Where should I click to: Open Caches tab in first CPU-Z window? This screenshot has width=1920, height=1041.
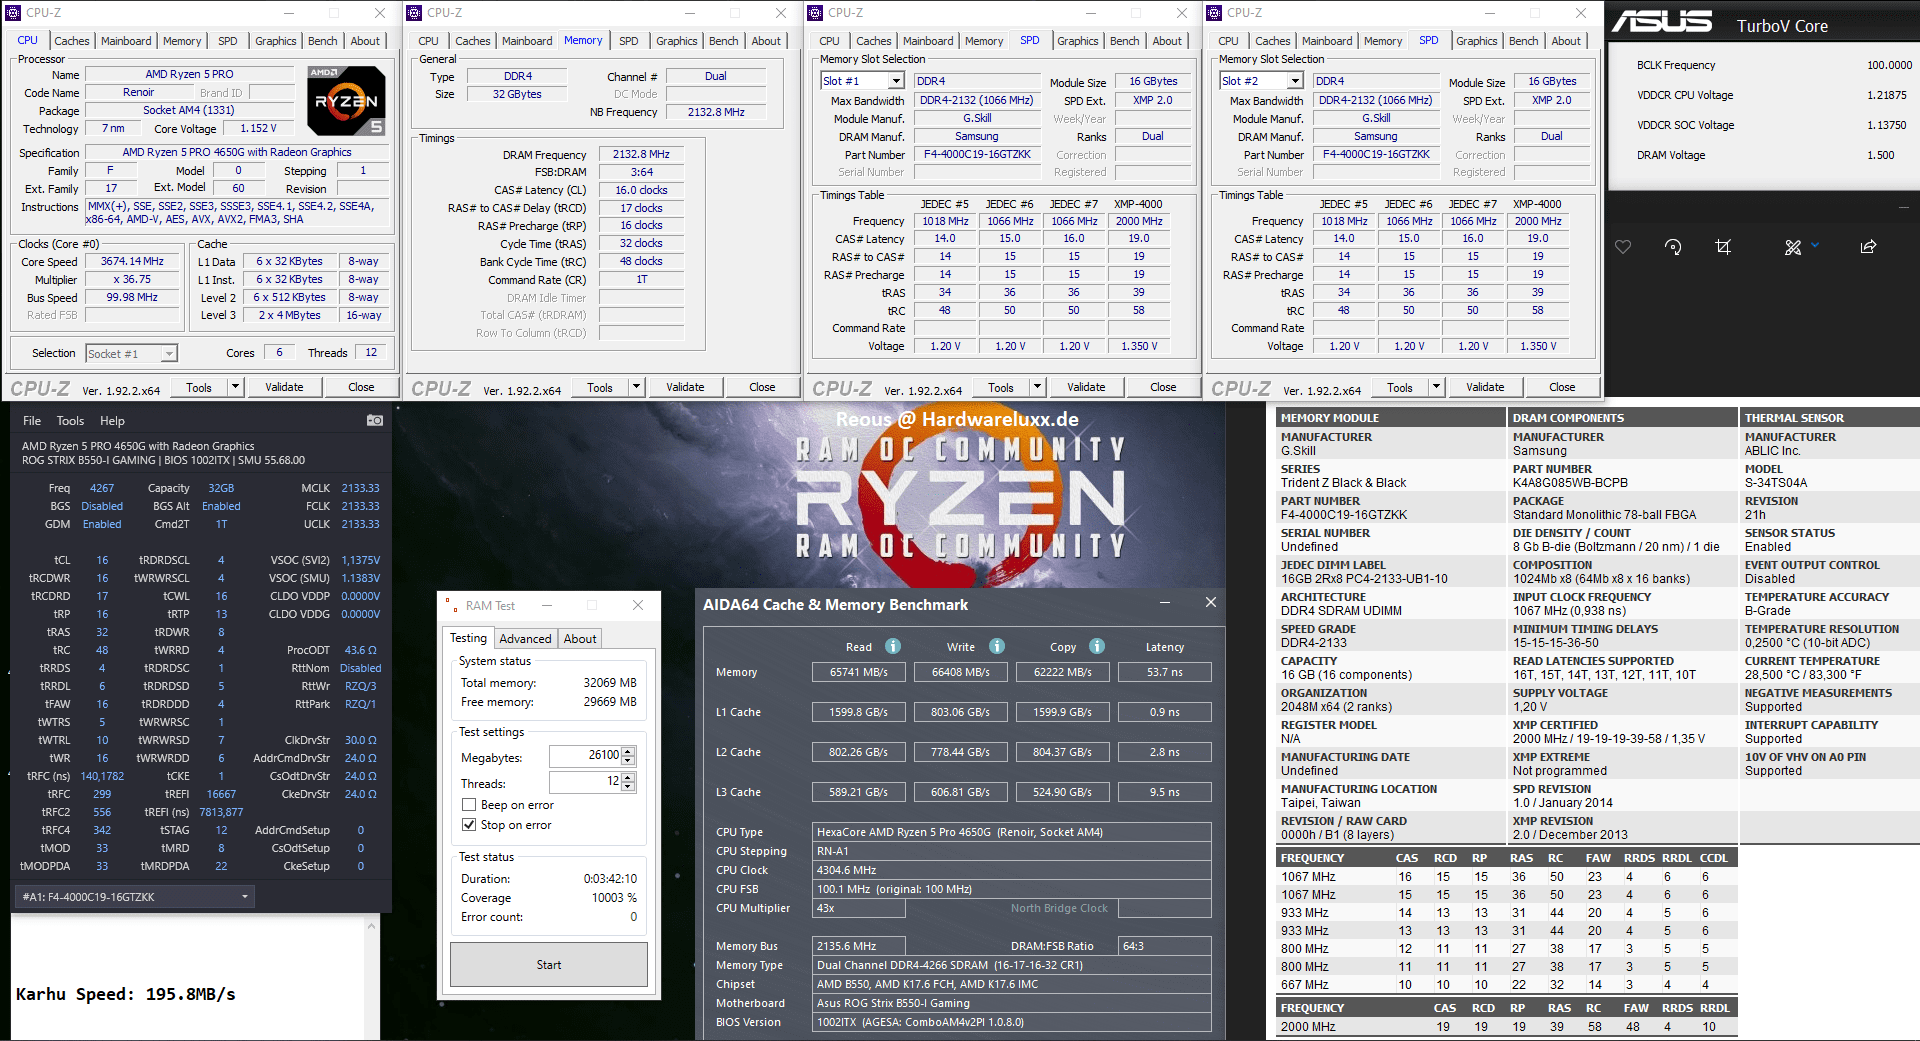click(x=72, y=41)
